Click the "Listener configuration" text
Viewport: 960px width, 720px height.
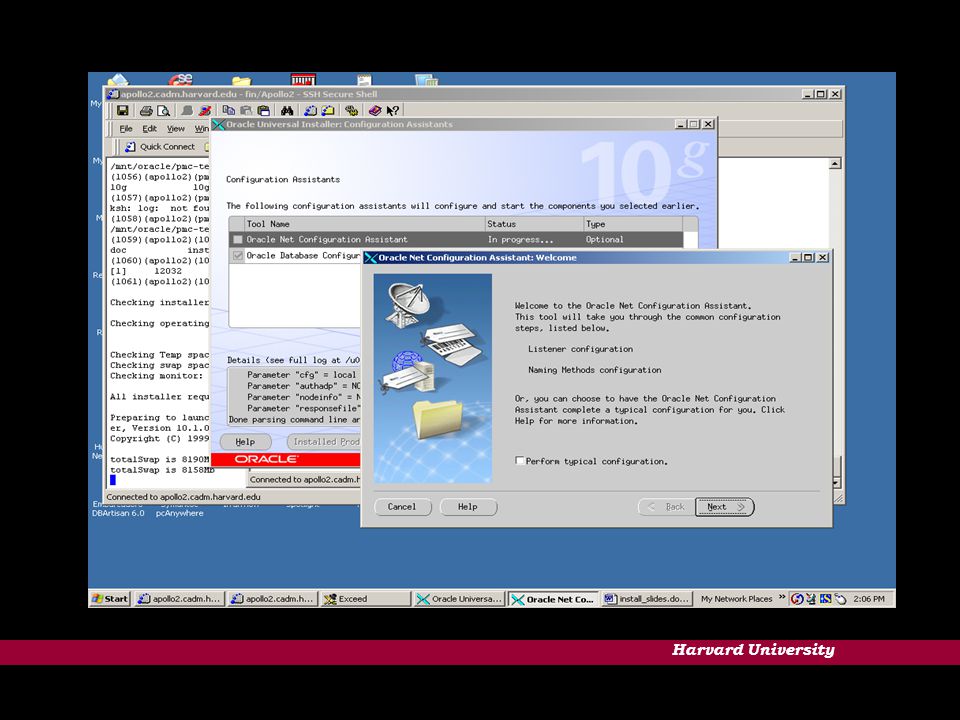coord(580,349)
